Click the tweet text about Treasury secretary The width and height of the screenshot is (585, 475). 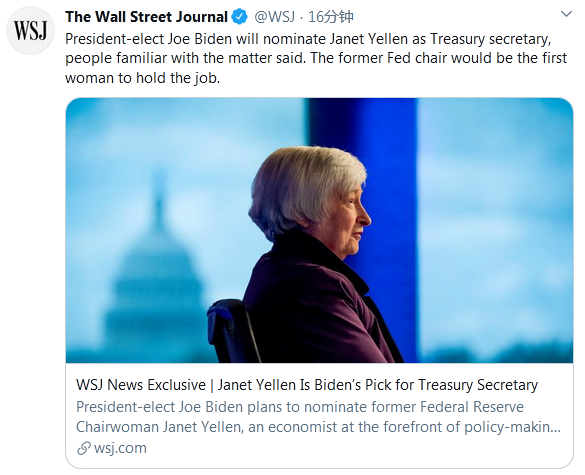(x=316, y=58)
